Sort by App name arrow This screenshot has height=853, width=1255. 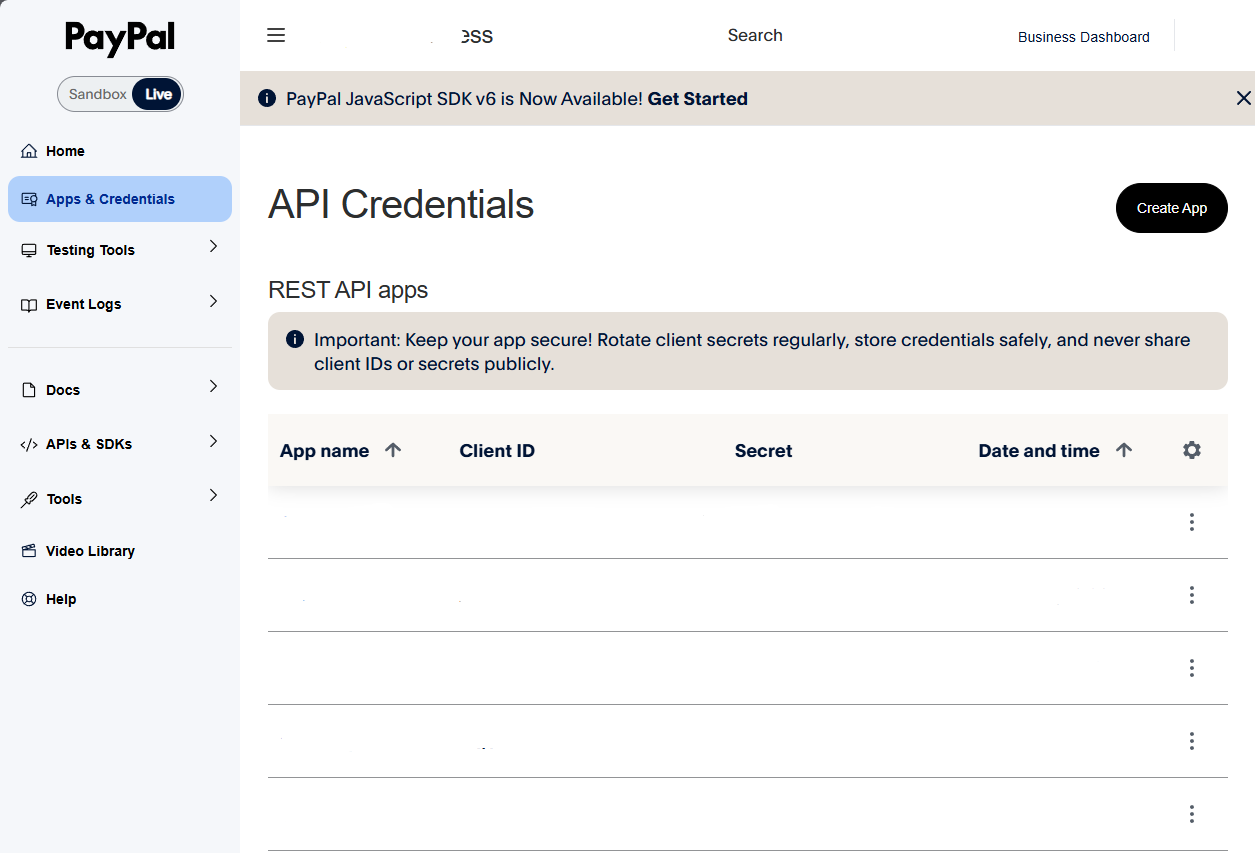[x=393, y=451]
